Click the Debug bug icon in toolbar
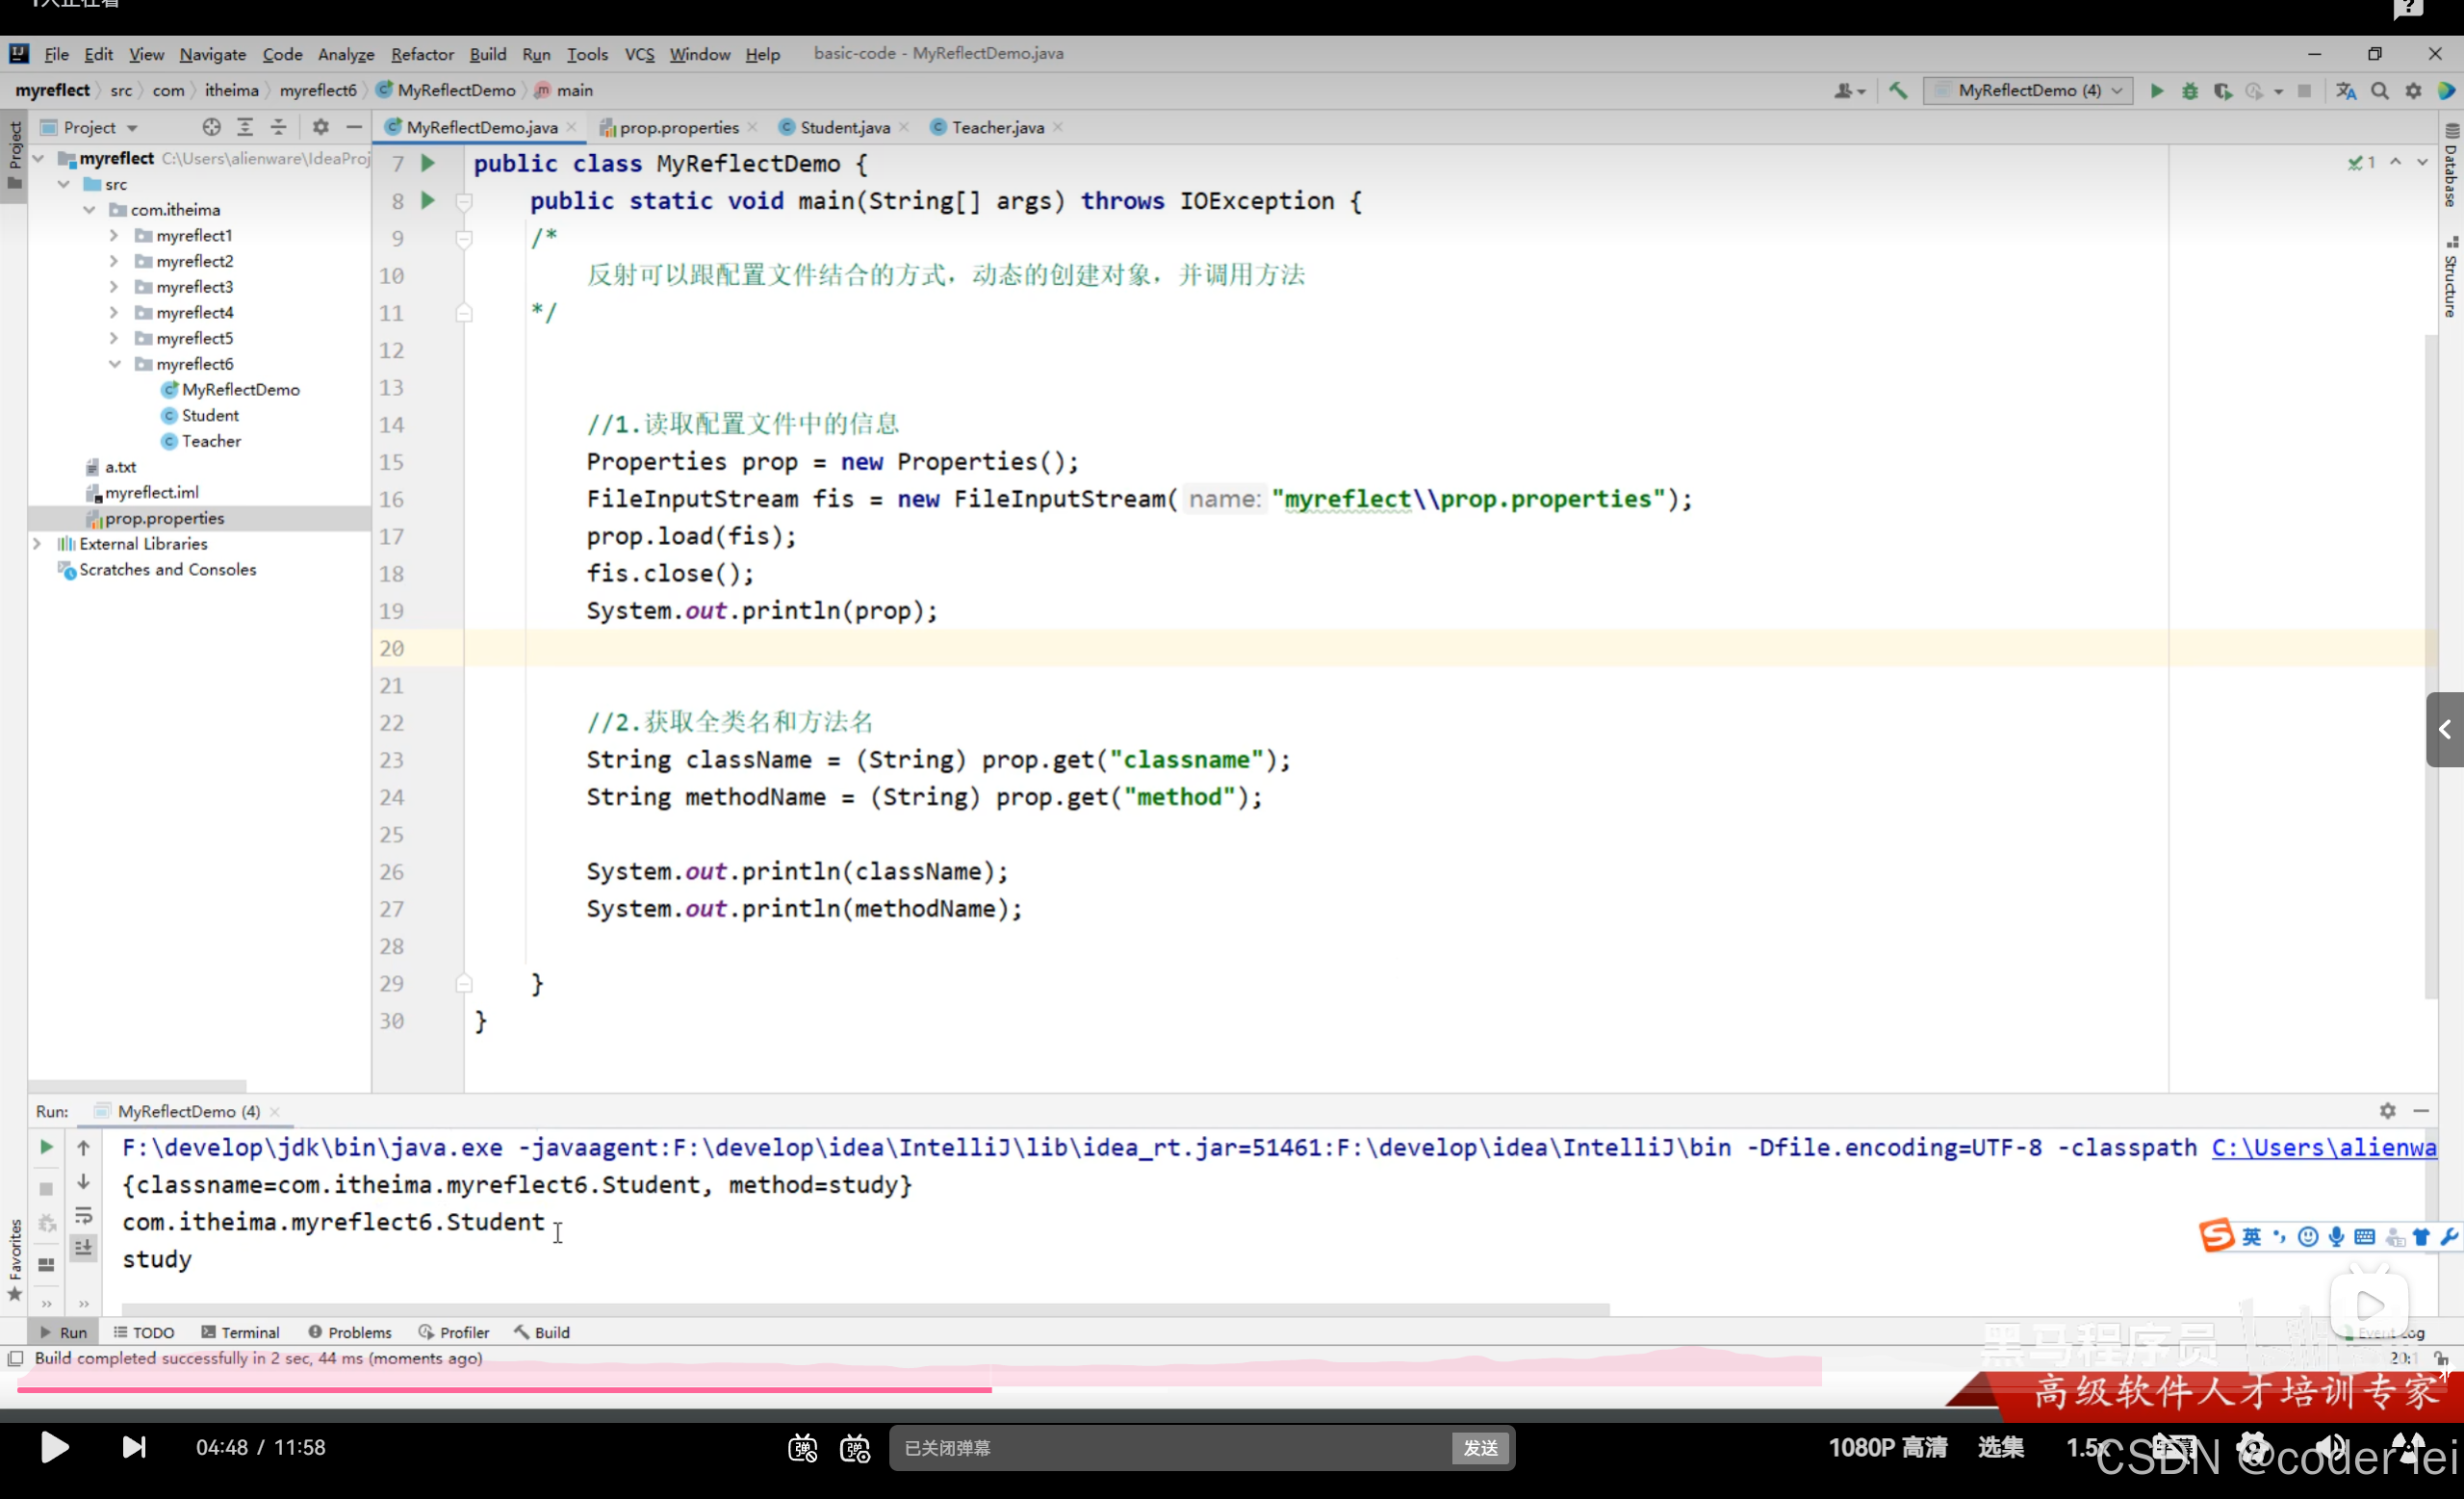Viewport: 2464px width, 1499px height. [2189, 91]
